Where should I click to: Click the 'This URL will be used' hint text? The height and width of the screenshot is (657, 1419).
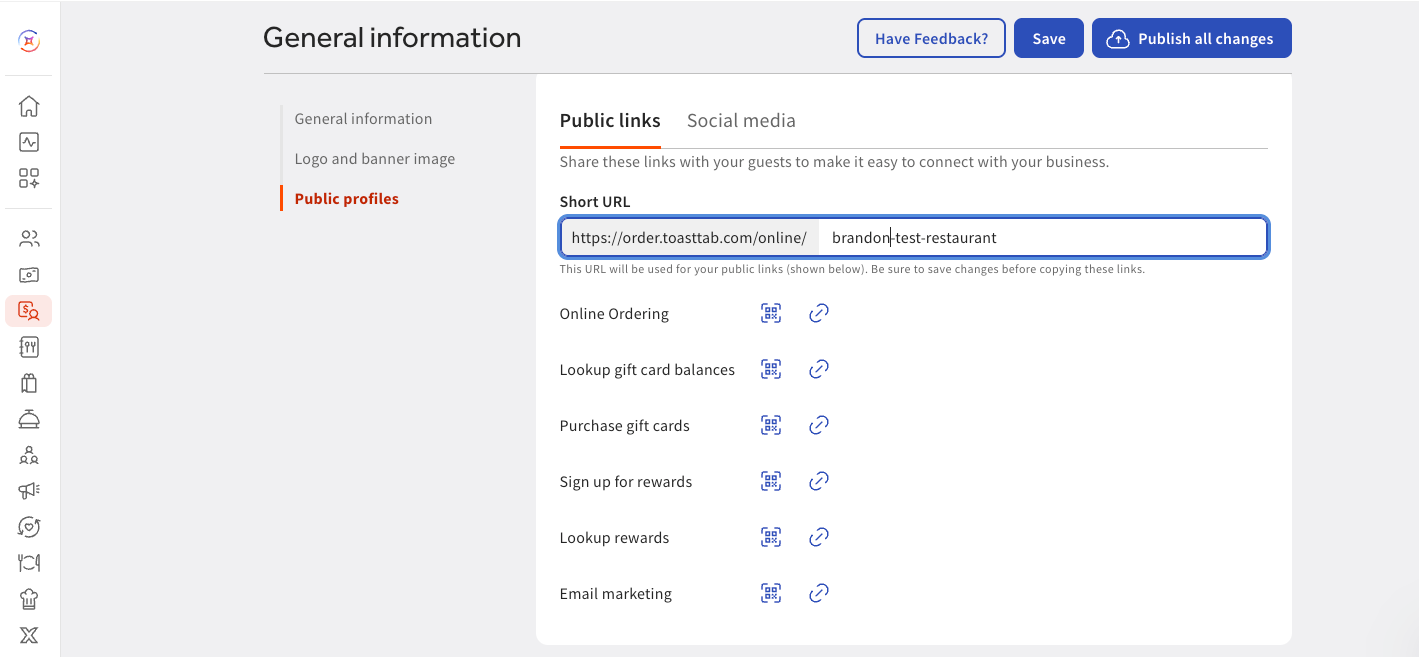852,269
